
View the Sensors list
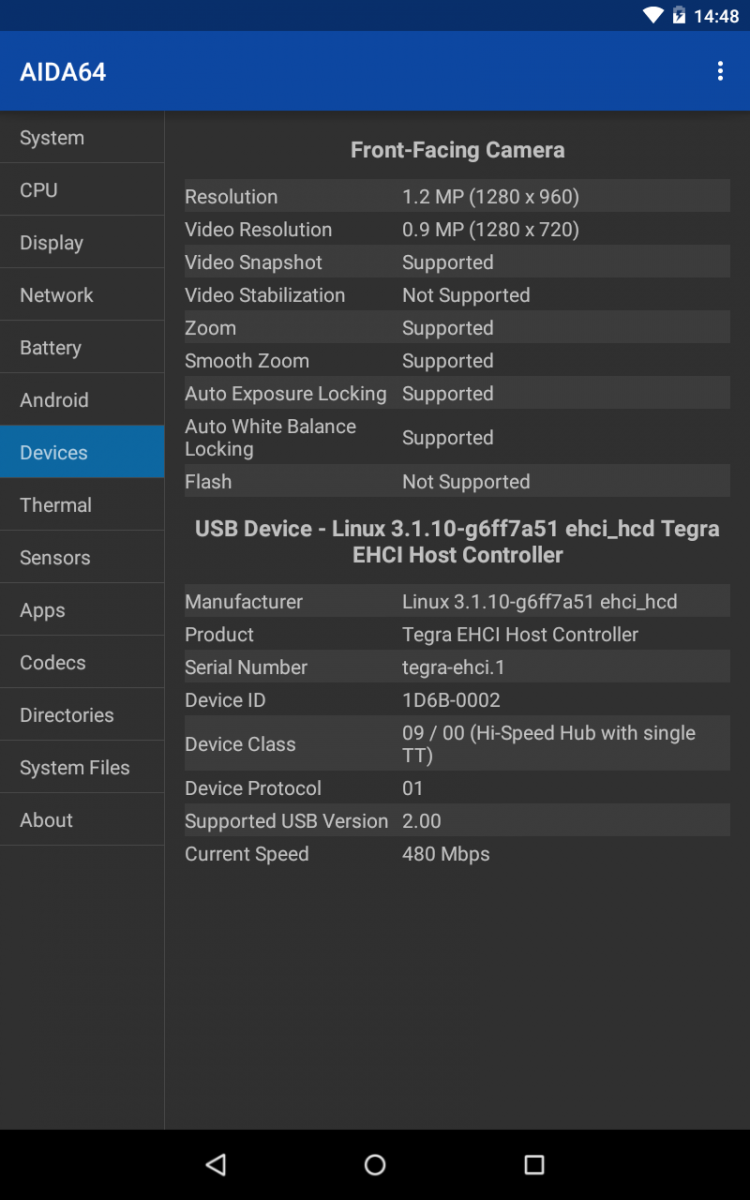tap(82, 558)
